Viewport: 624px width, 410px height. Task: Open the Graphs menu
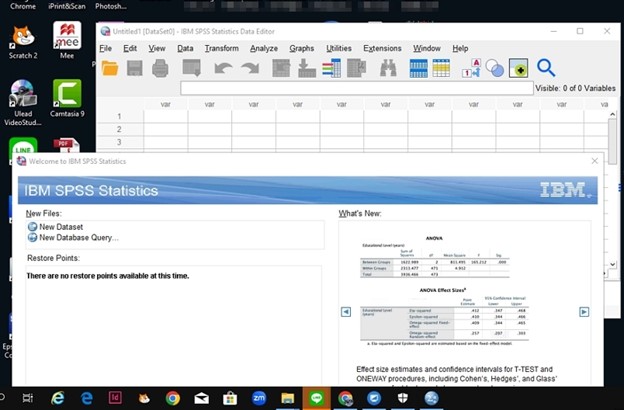pyautogui.click(x=302, y=49)
